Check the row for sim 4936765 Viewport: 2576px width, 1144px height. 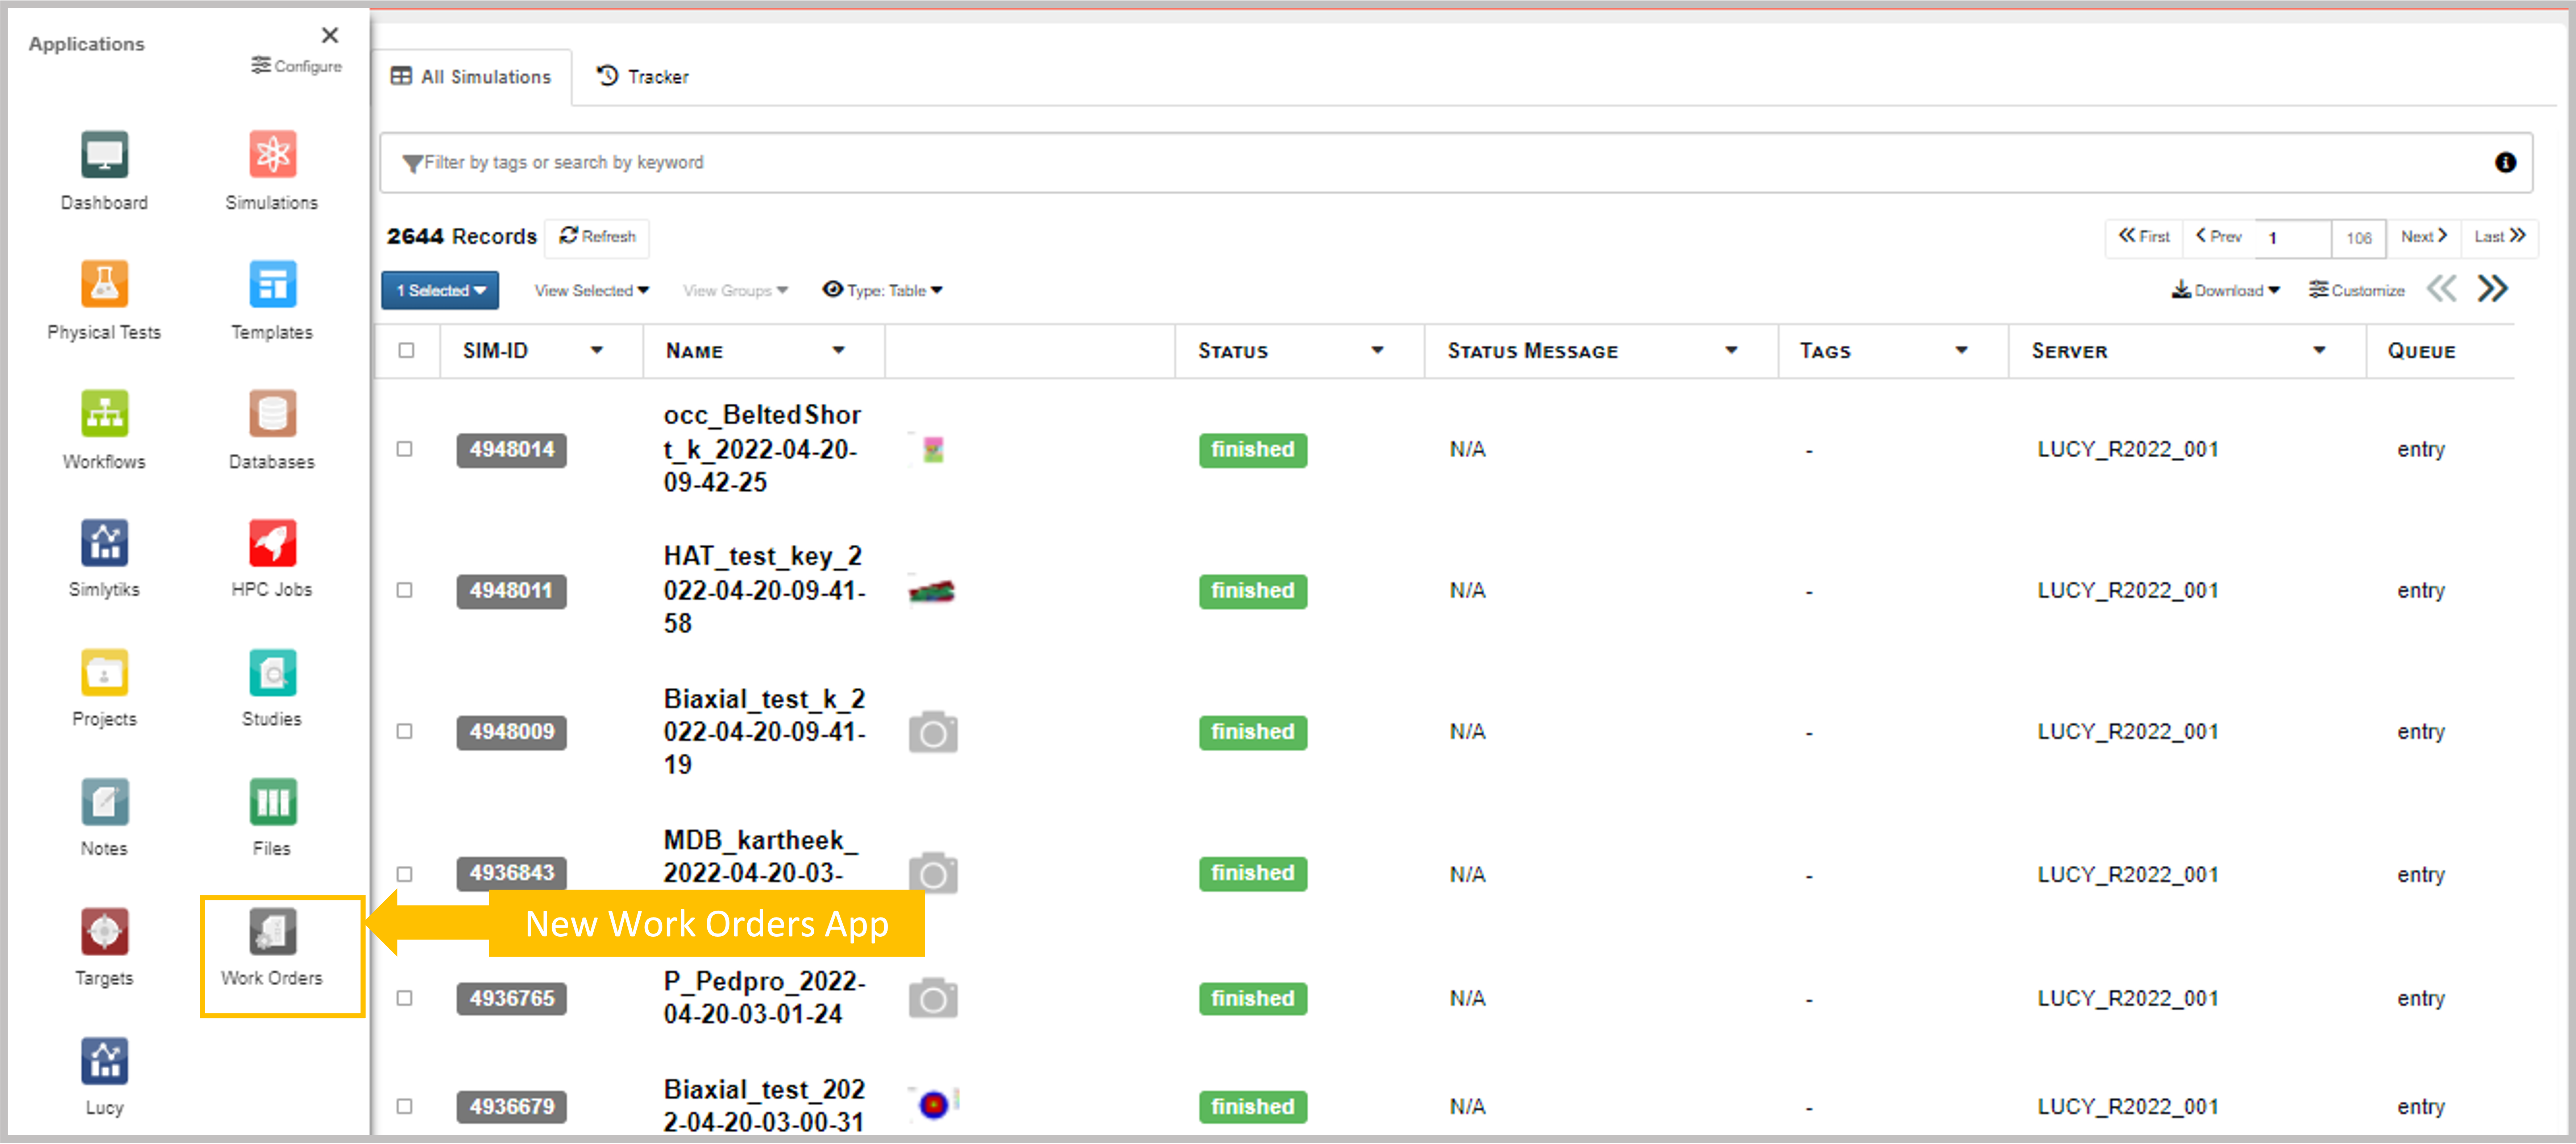(404, 998)
